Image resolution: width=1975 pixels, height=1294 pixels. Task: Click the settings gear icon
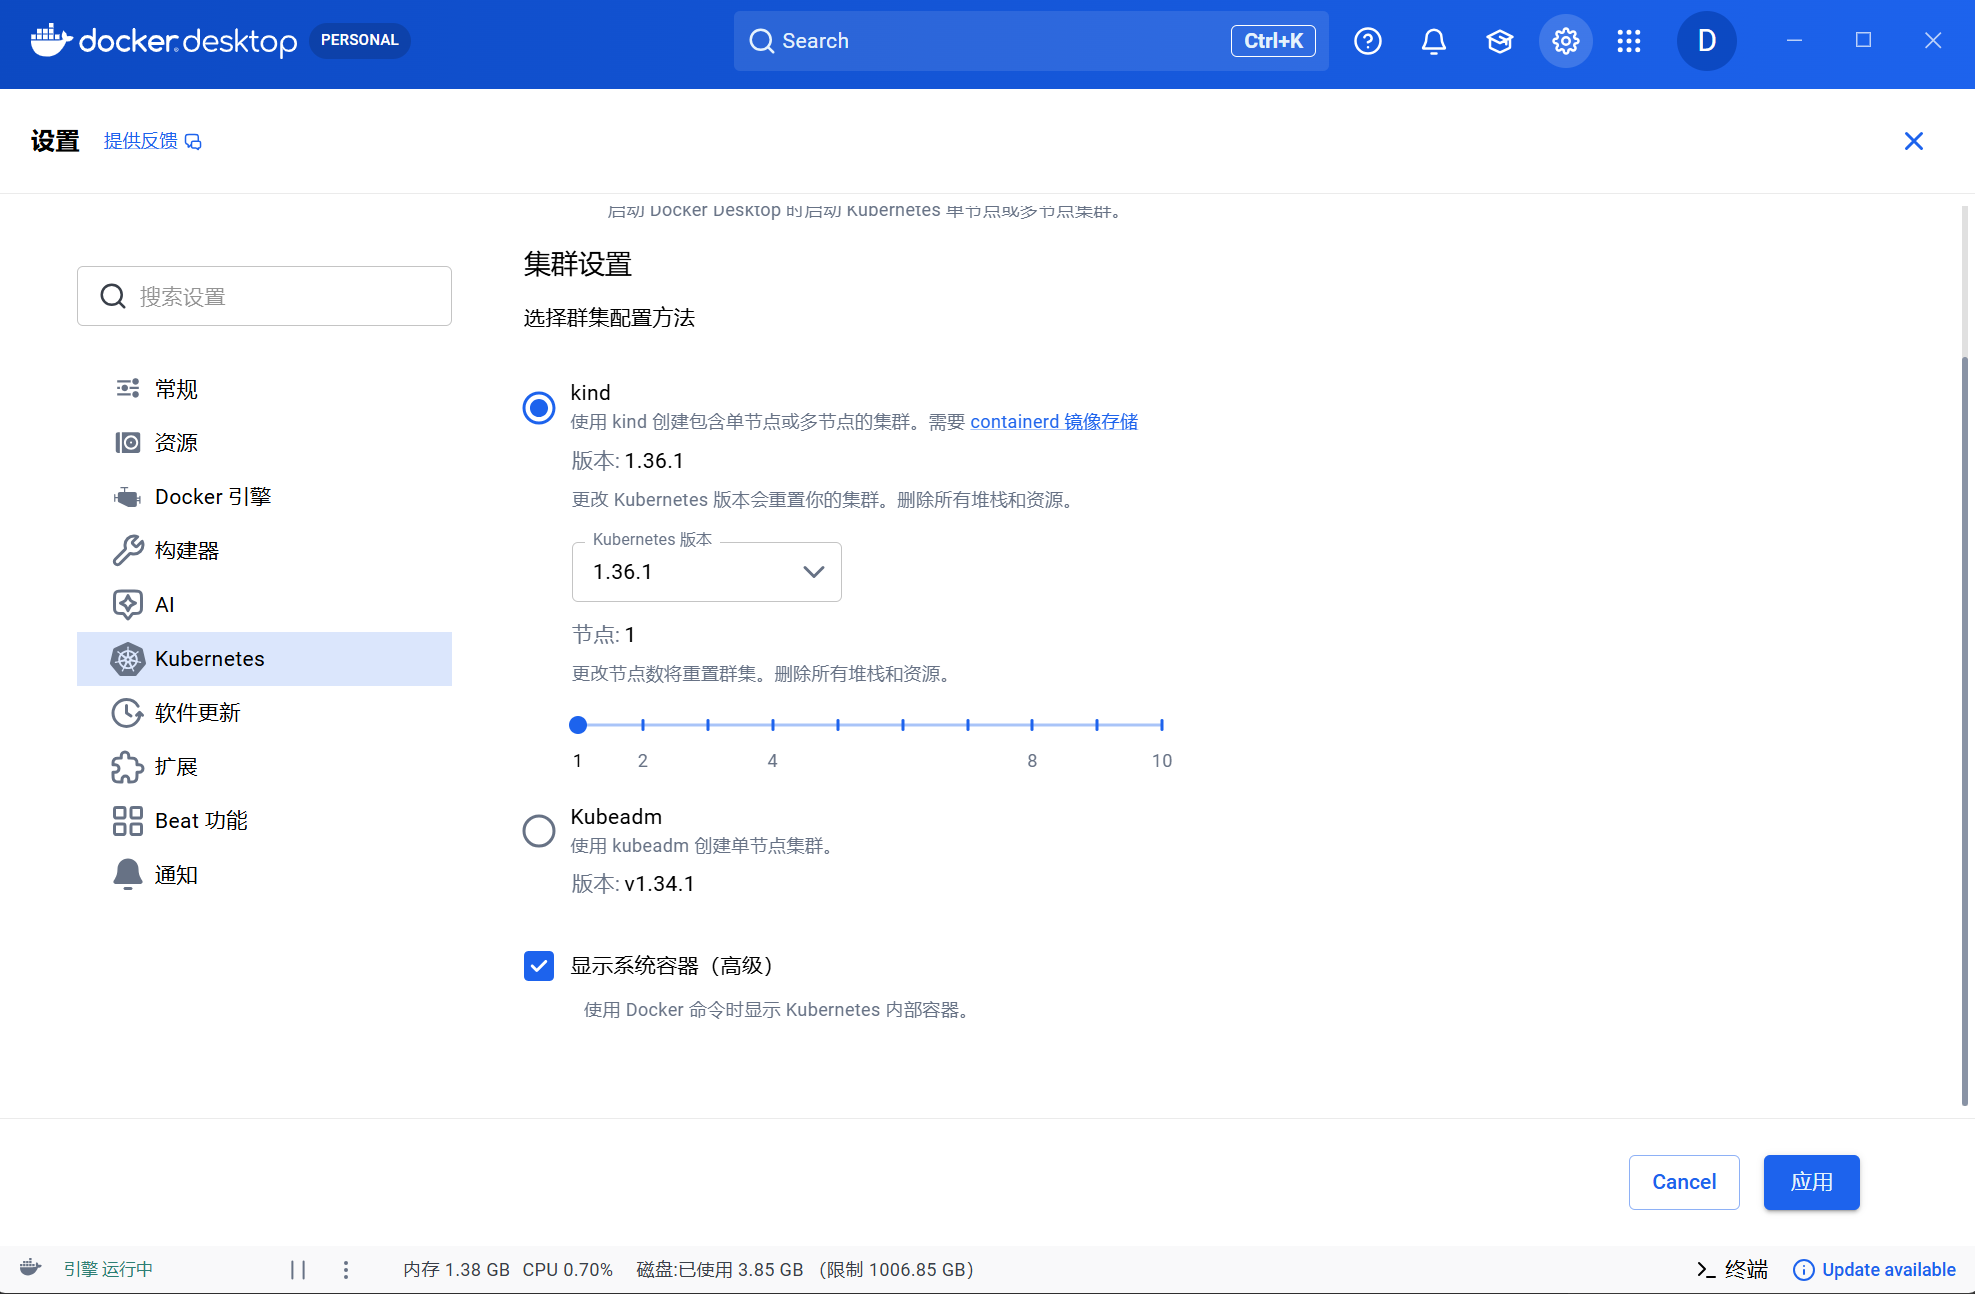(x=1565, y=41)
